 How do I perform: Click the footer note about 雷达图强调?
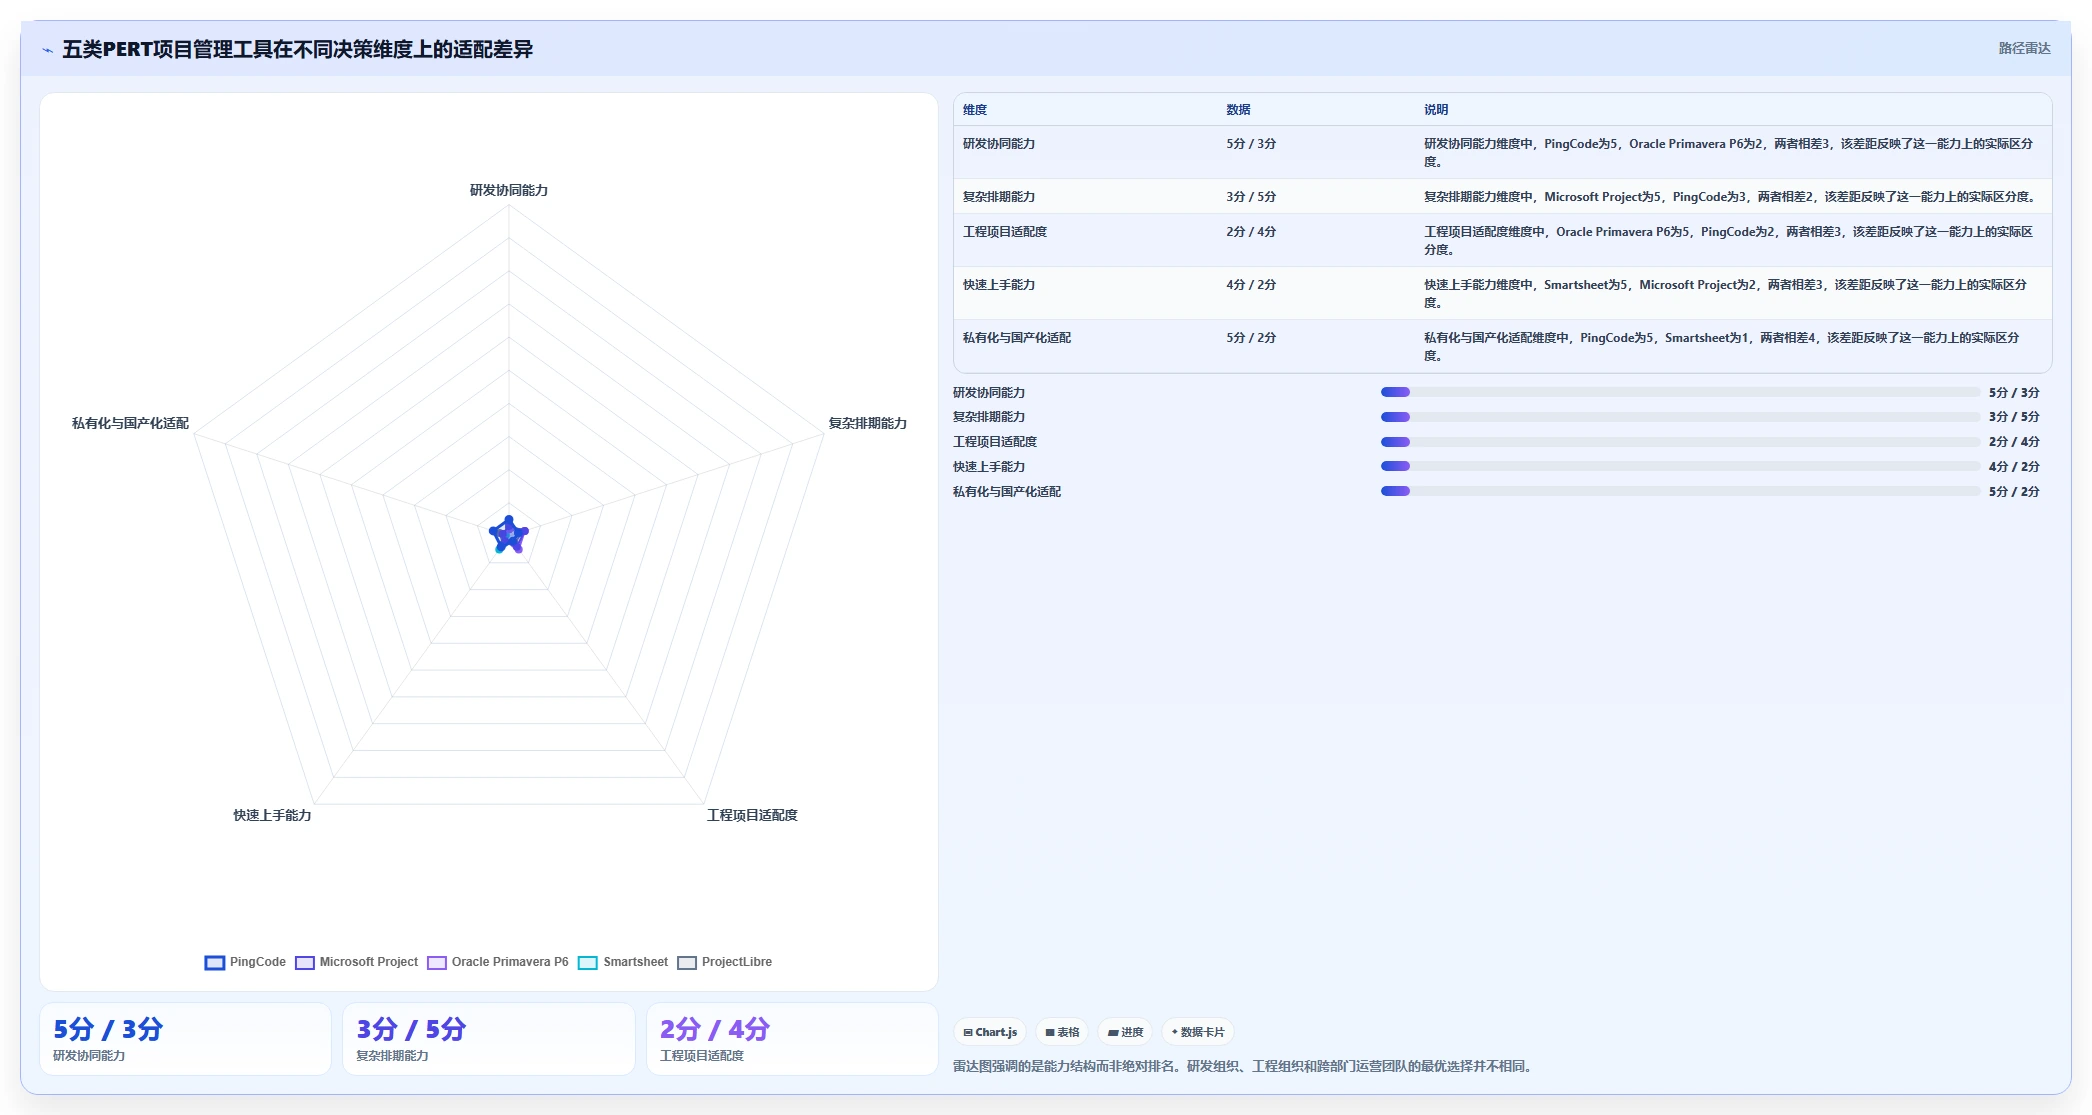coord(1245,1066)
